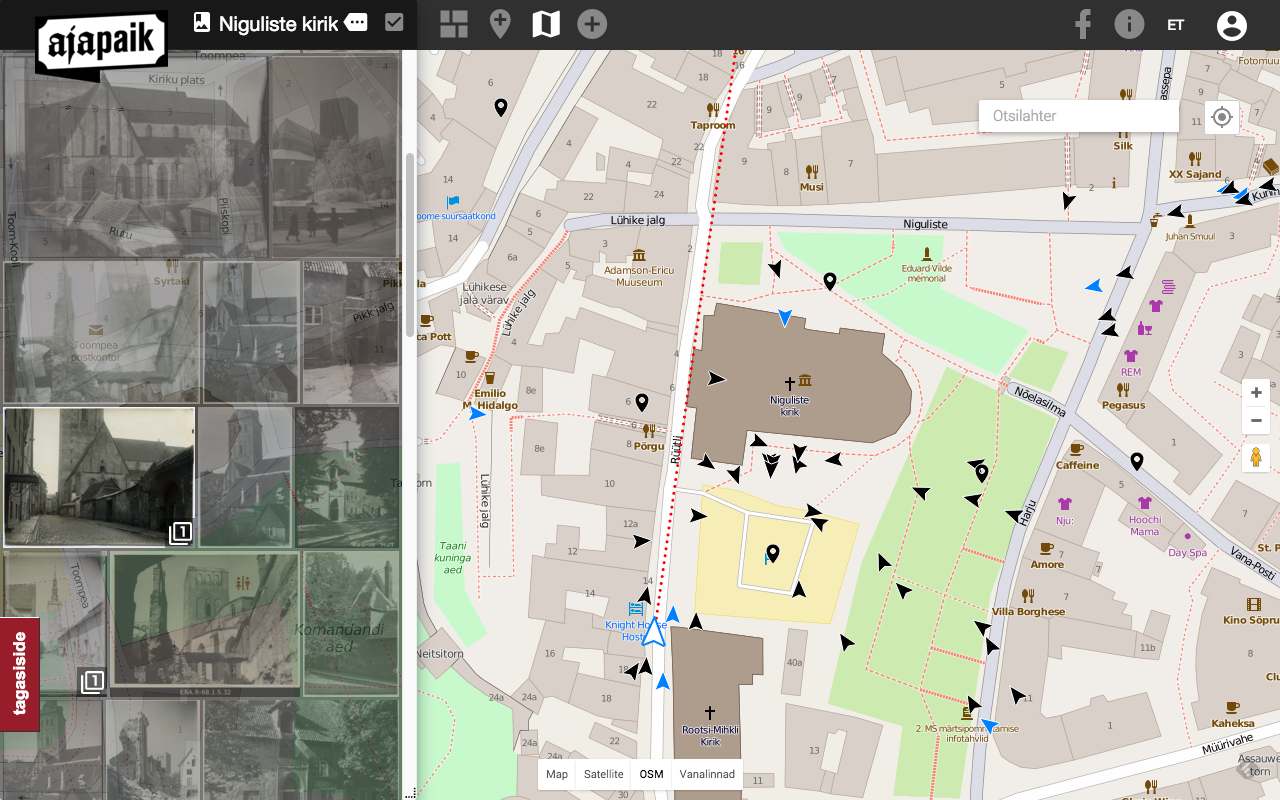Select the Vanalinnad map layer

point(707,774)
